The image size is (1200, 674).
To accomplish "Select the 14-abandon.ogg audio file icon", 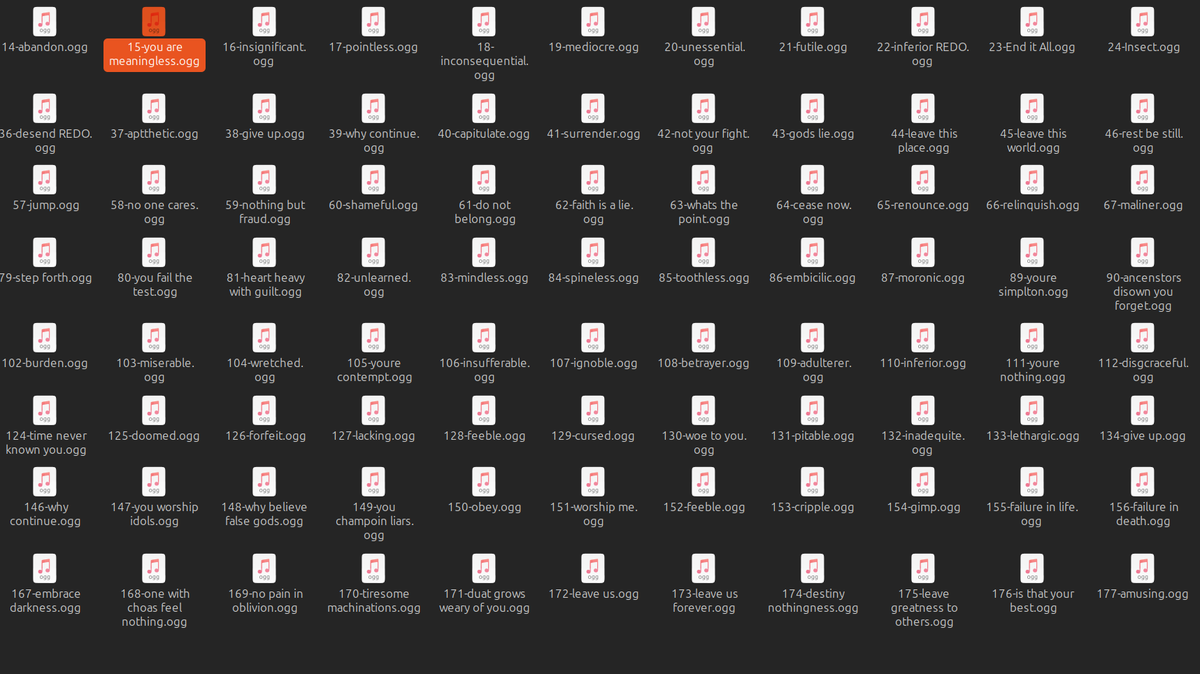I will [44, 21].
